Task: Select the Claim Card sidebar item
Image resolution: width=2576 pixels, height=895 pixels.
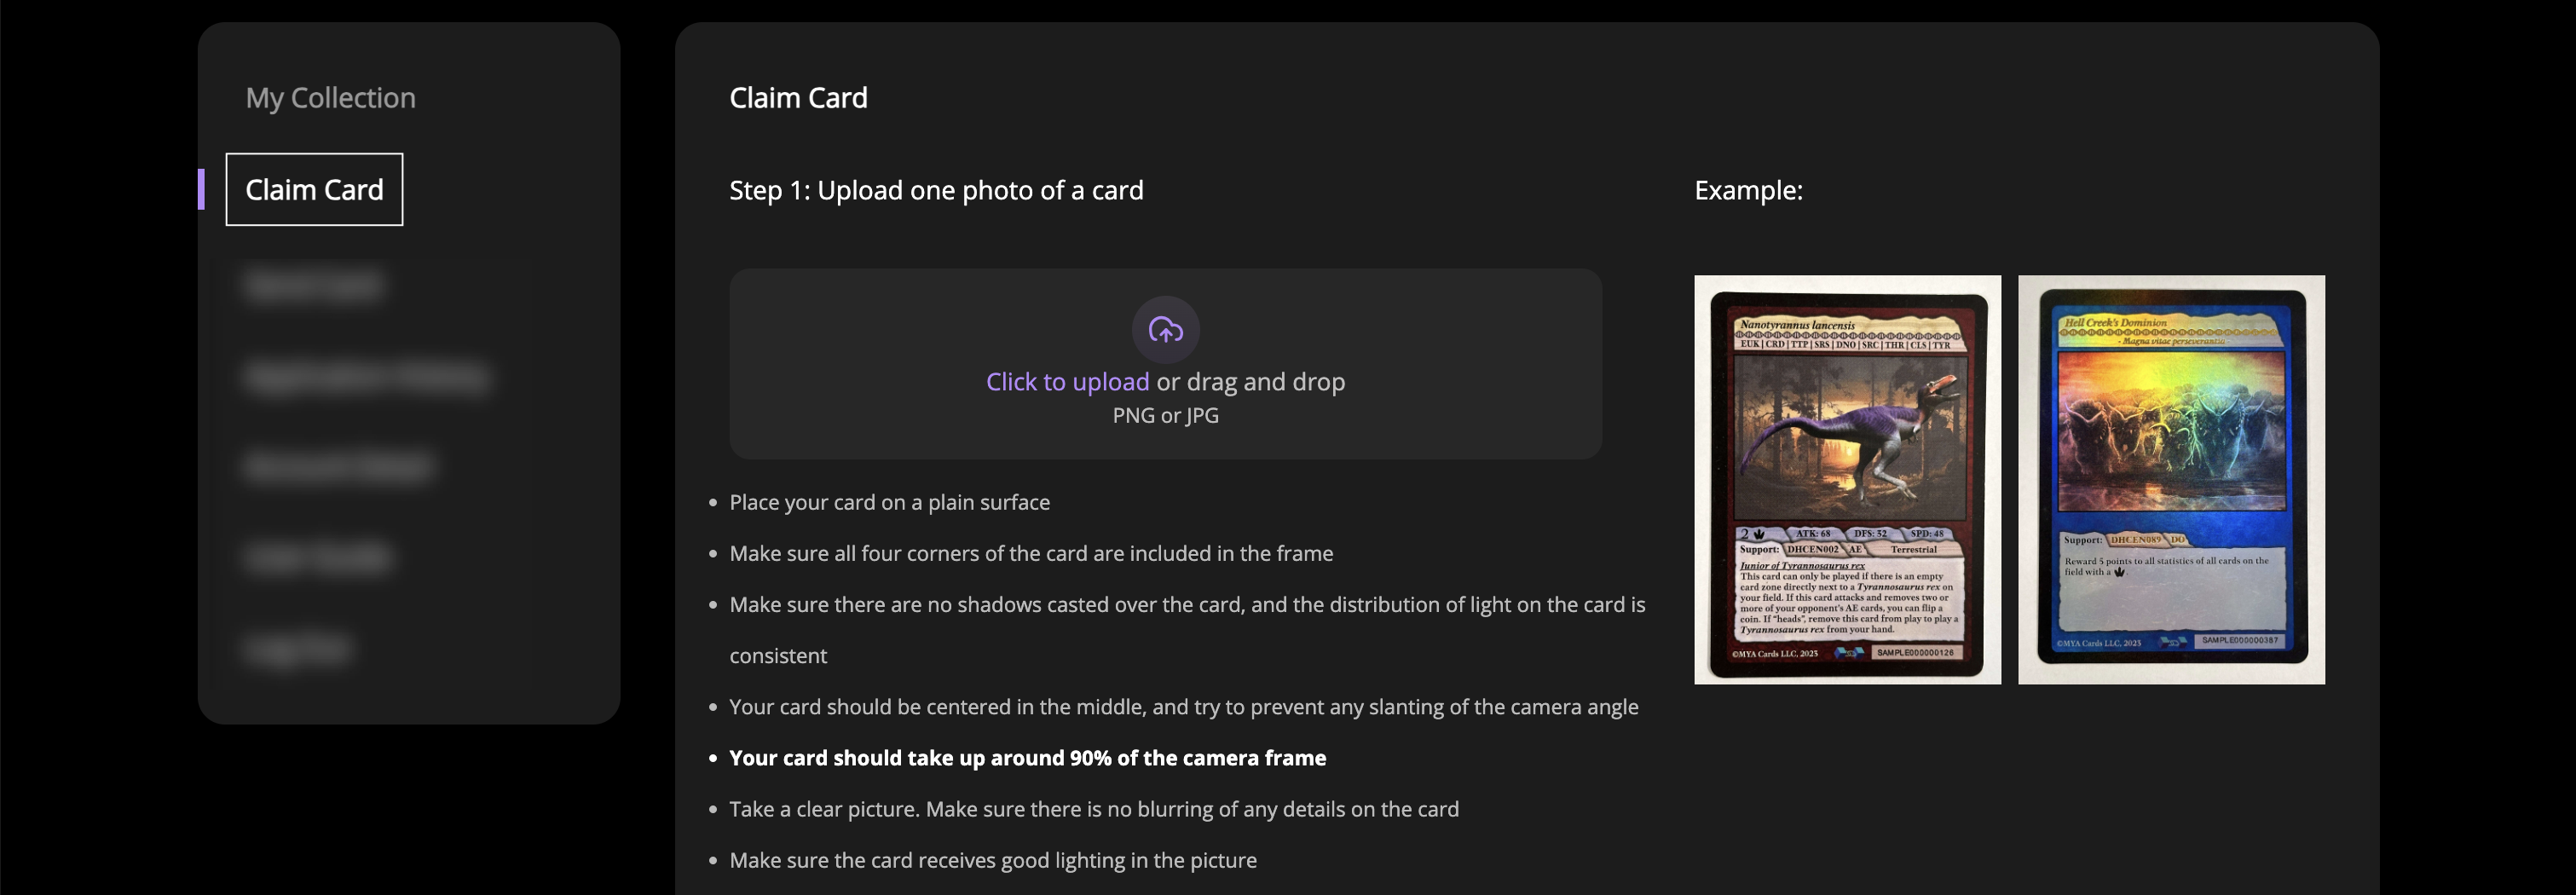Action: tap(314, 190)
